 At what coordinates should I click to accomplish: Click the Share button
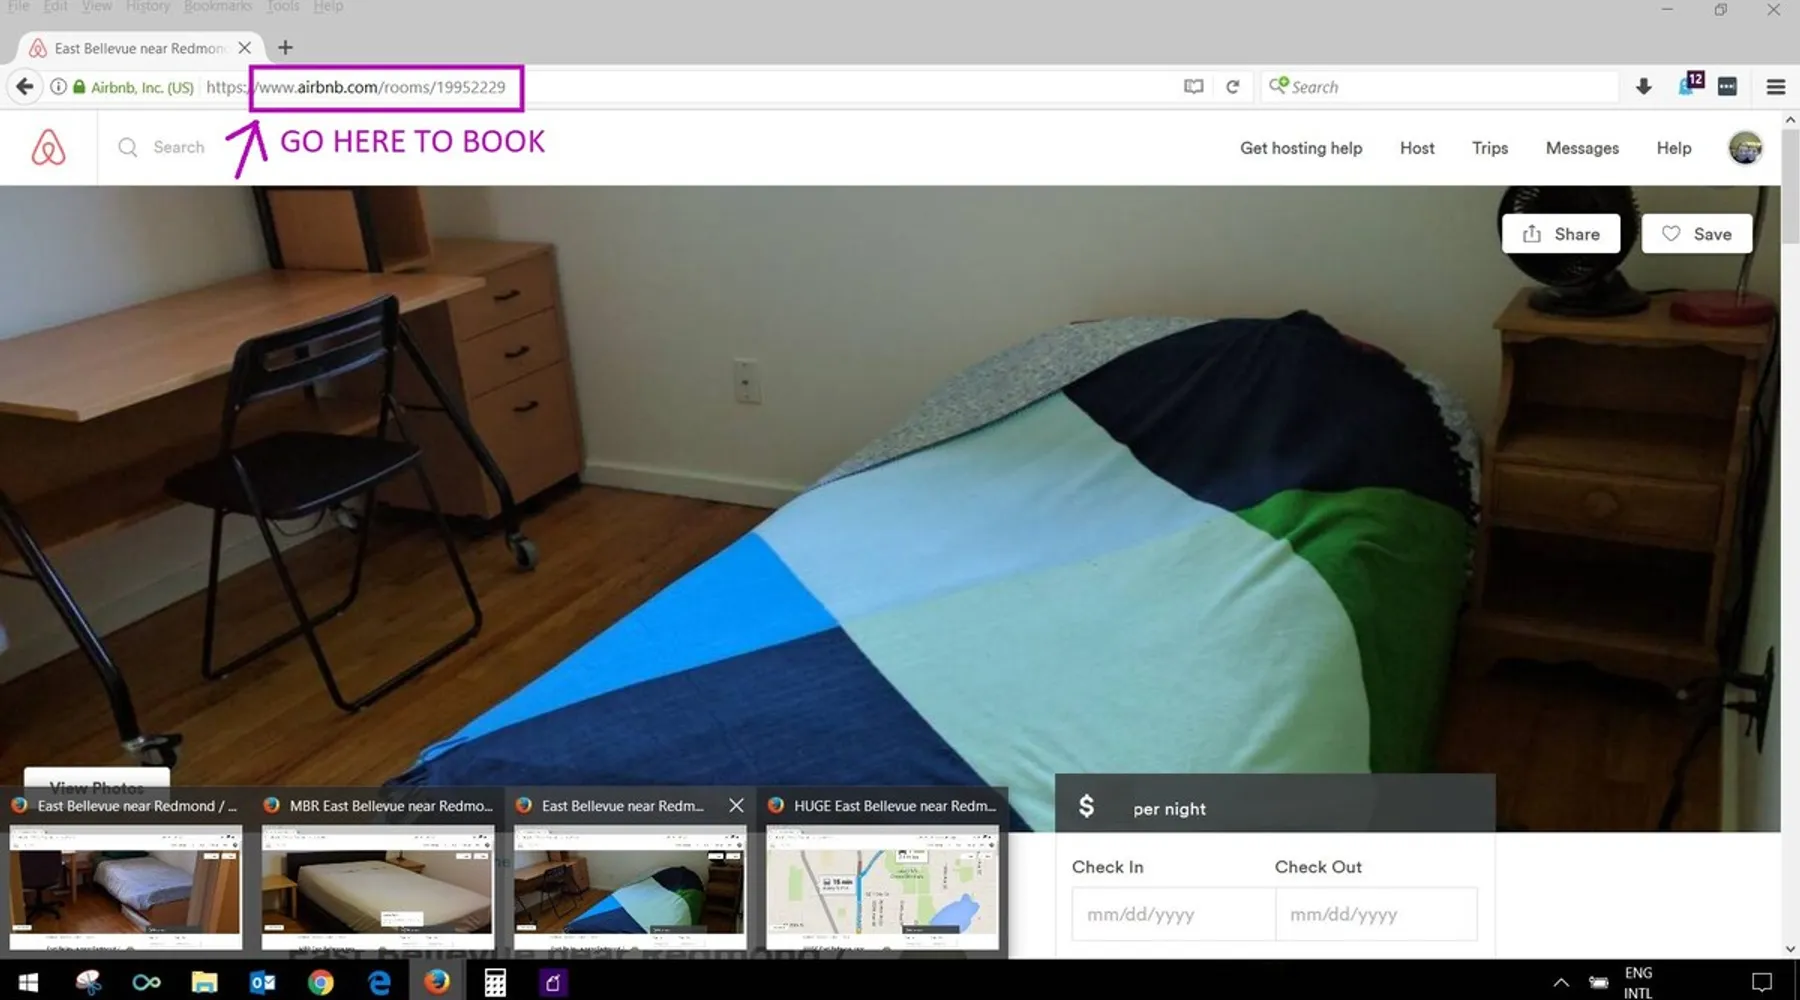pyautogui.click(x=1560, y=234)
